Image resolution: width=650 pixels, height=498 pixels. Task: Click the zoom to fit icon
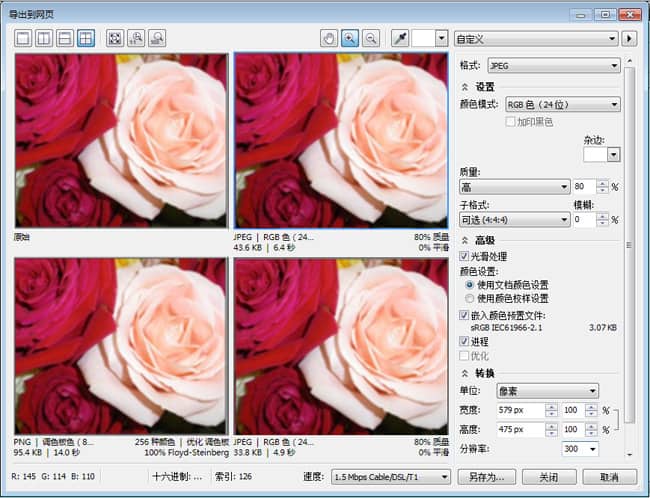[115, 39]
